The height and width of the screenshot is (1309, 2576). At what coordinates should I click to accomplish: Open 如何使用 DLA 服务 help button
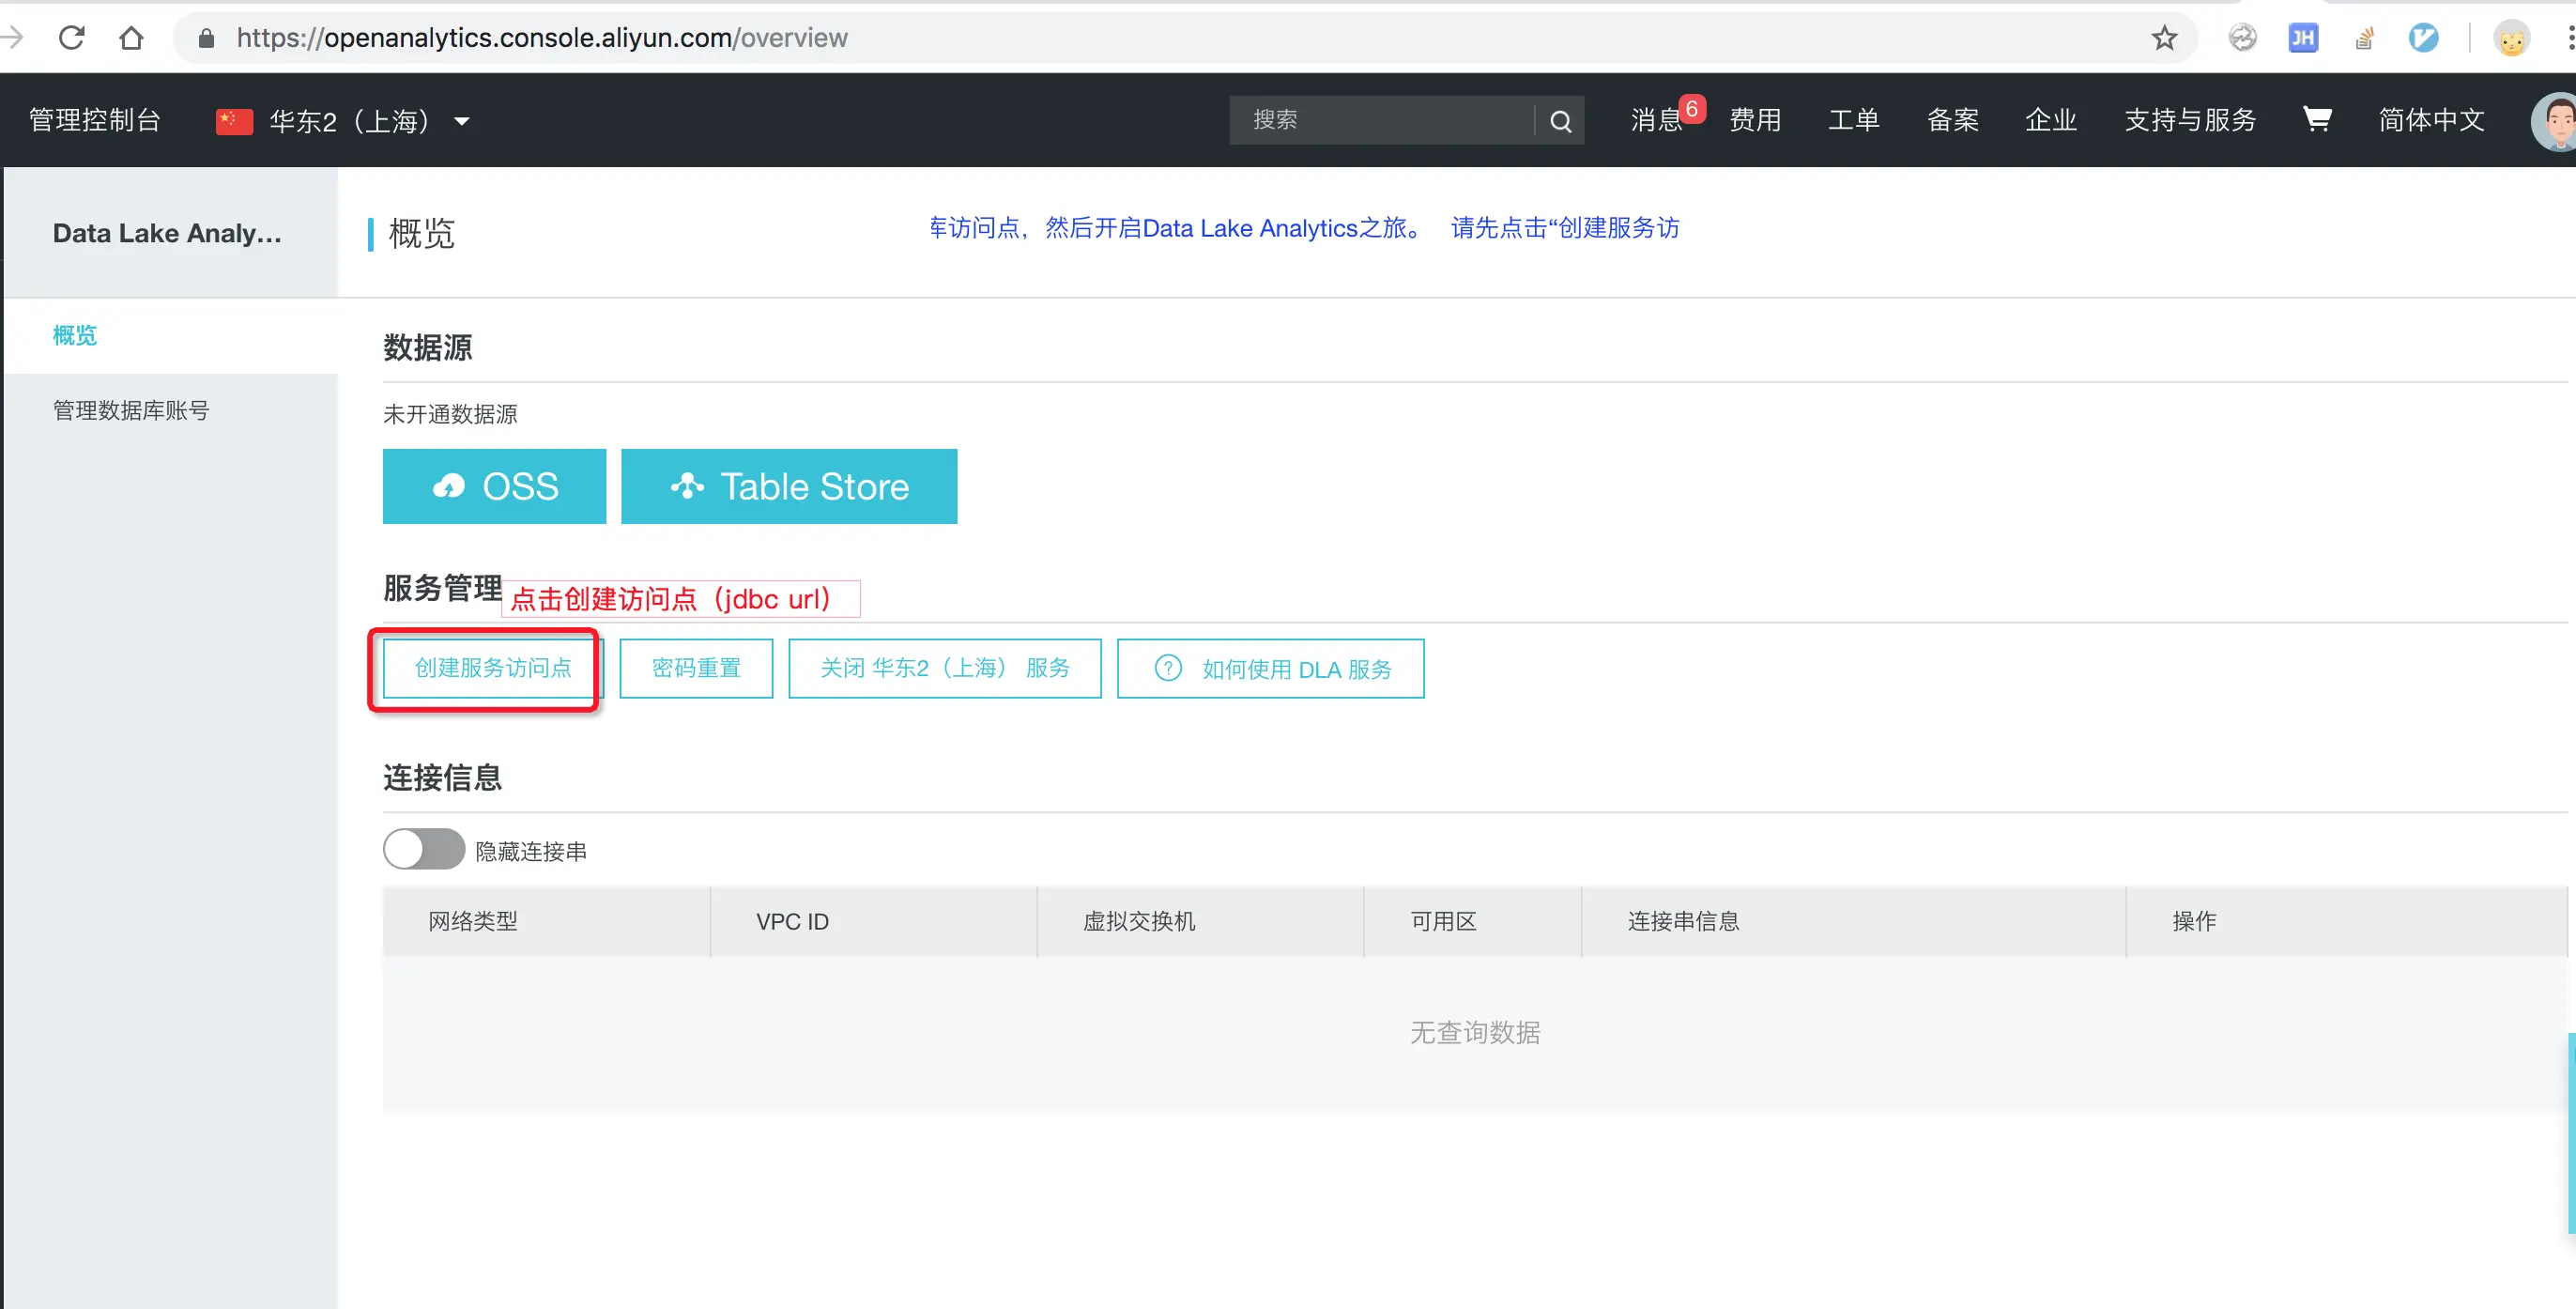coord(1270,668)
